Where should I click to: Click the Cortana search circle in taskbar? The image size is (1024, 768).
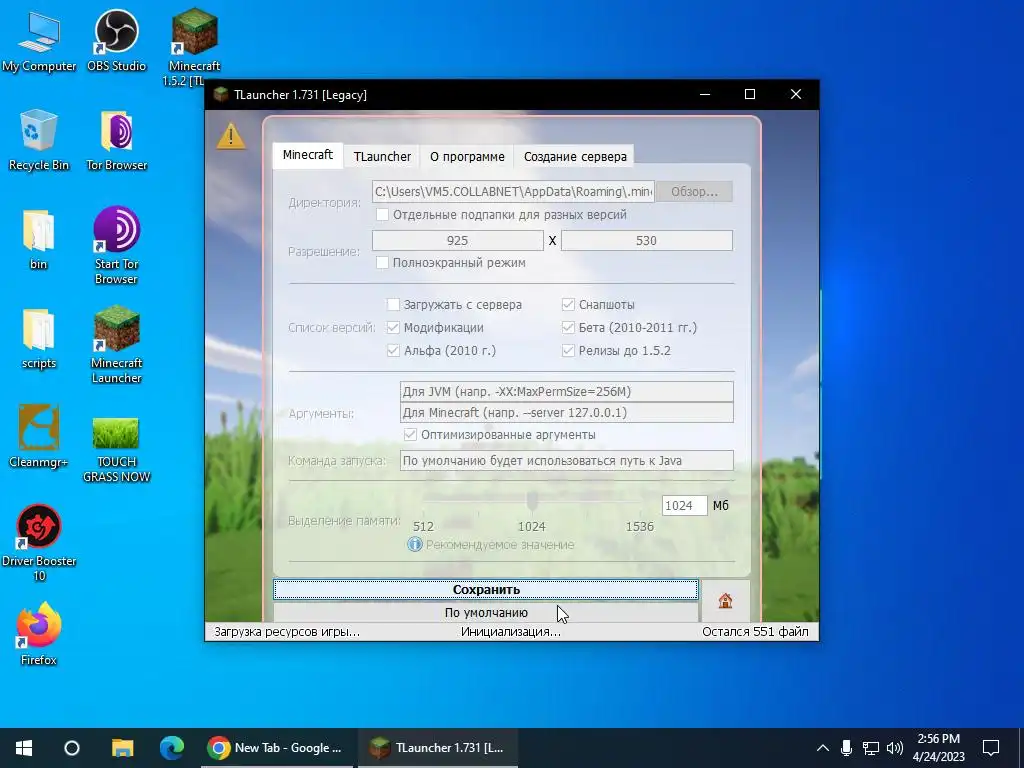(72, 748)
